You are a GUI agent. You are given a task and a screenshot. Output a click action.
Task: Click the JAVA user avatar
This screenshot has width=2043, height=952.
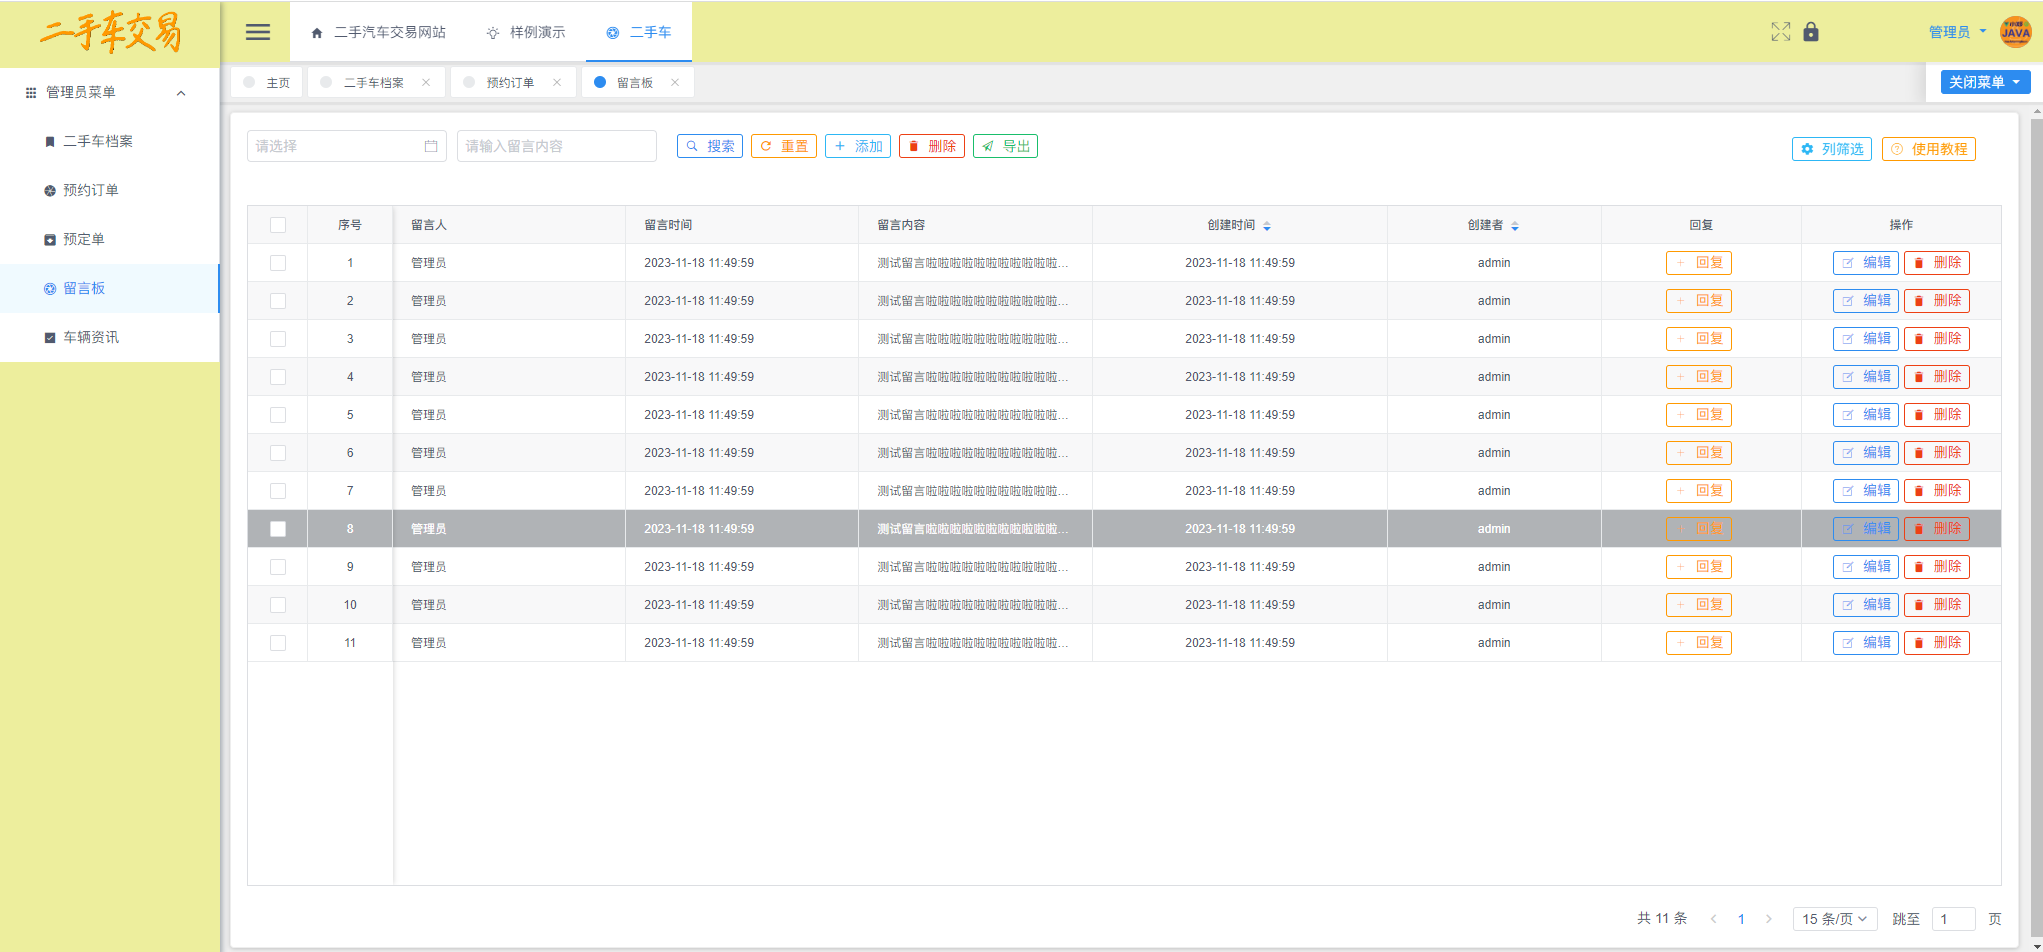(x=2015, y=32)
